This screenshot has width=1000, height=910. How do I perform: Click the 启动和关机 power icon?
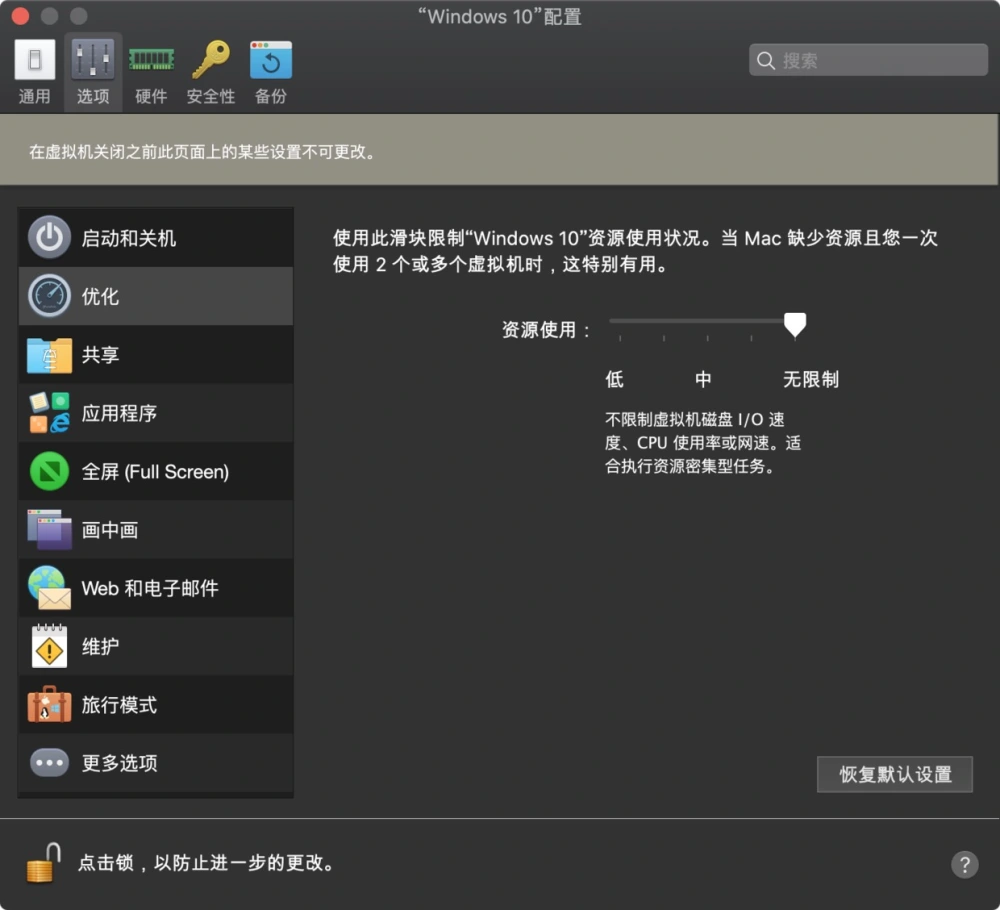pos(49,238)
